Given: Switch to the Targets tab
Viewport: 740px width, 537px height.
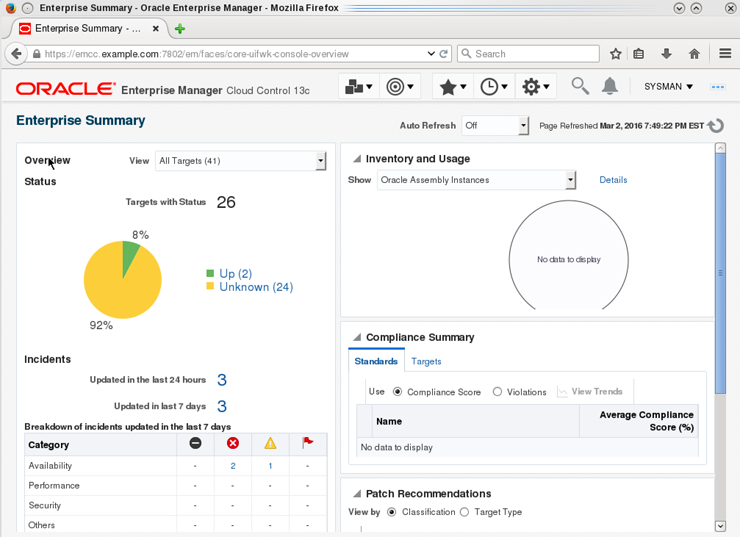Looking at the screenshot, I should pyautogui.click(x=426, y=361).
